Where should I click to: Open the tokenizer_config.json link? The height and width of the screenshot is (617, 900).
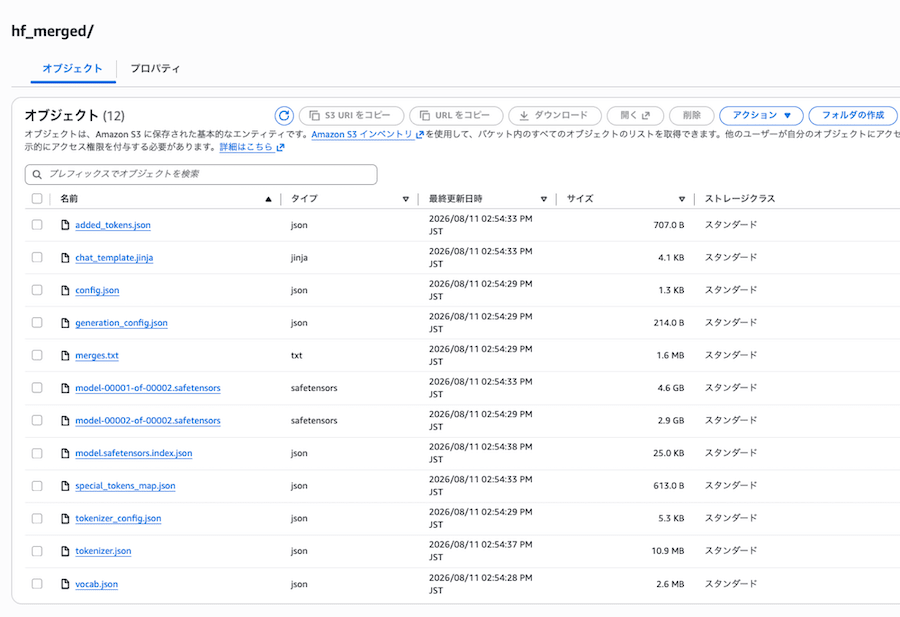pos(118,519)
